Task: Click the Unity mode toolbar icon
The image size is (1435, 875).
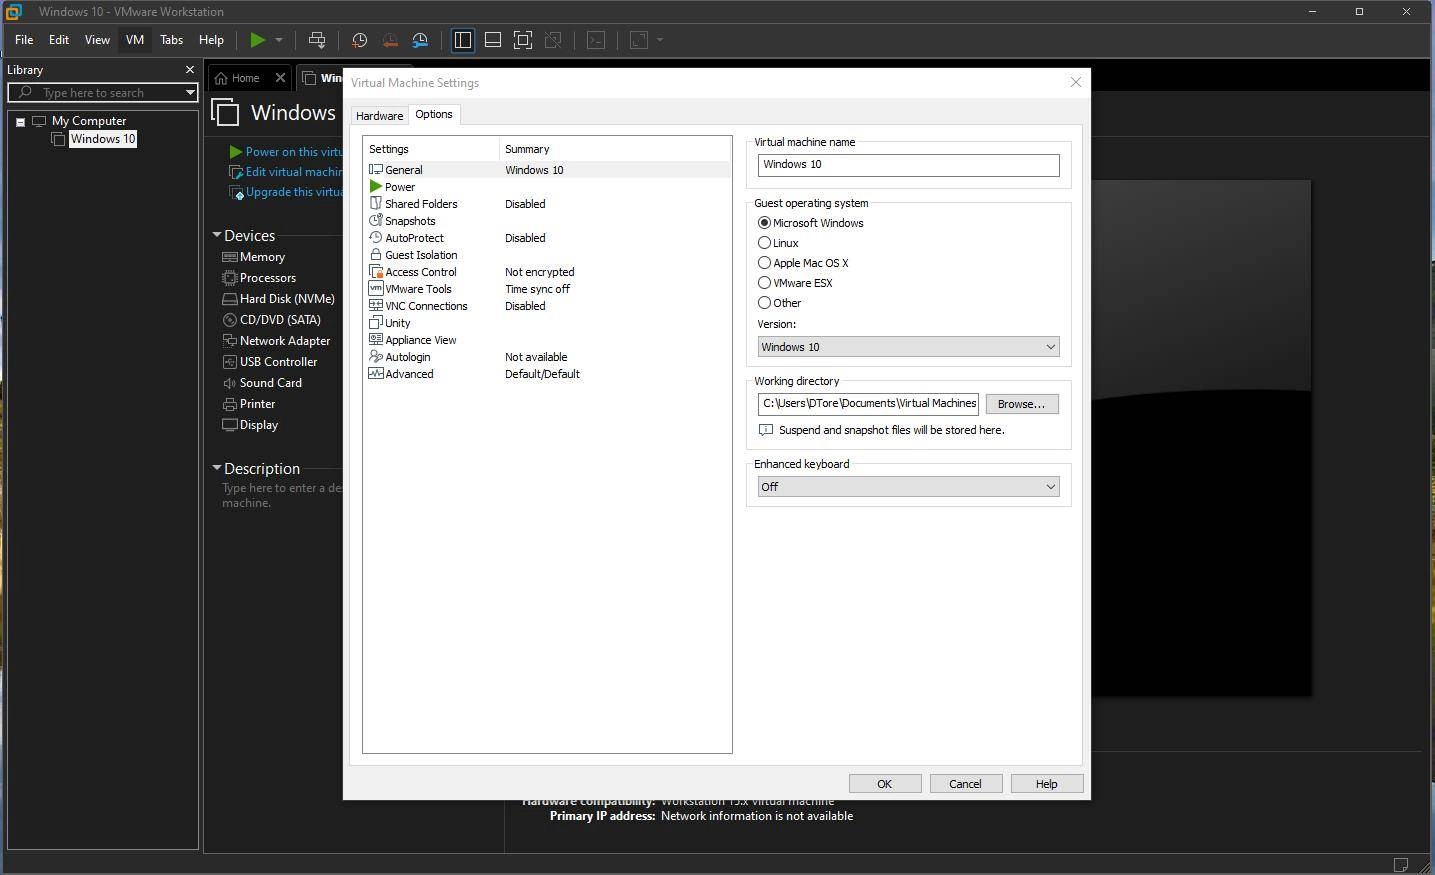Action: pyautogui.click(x=553, y=40)
